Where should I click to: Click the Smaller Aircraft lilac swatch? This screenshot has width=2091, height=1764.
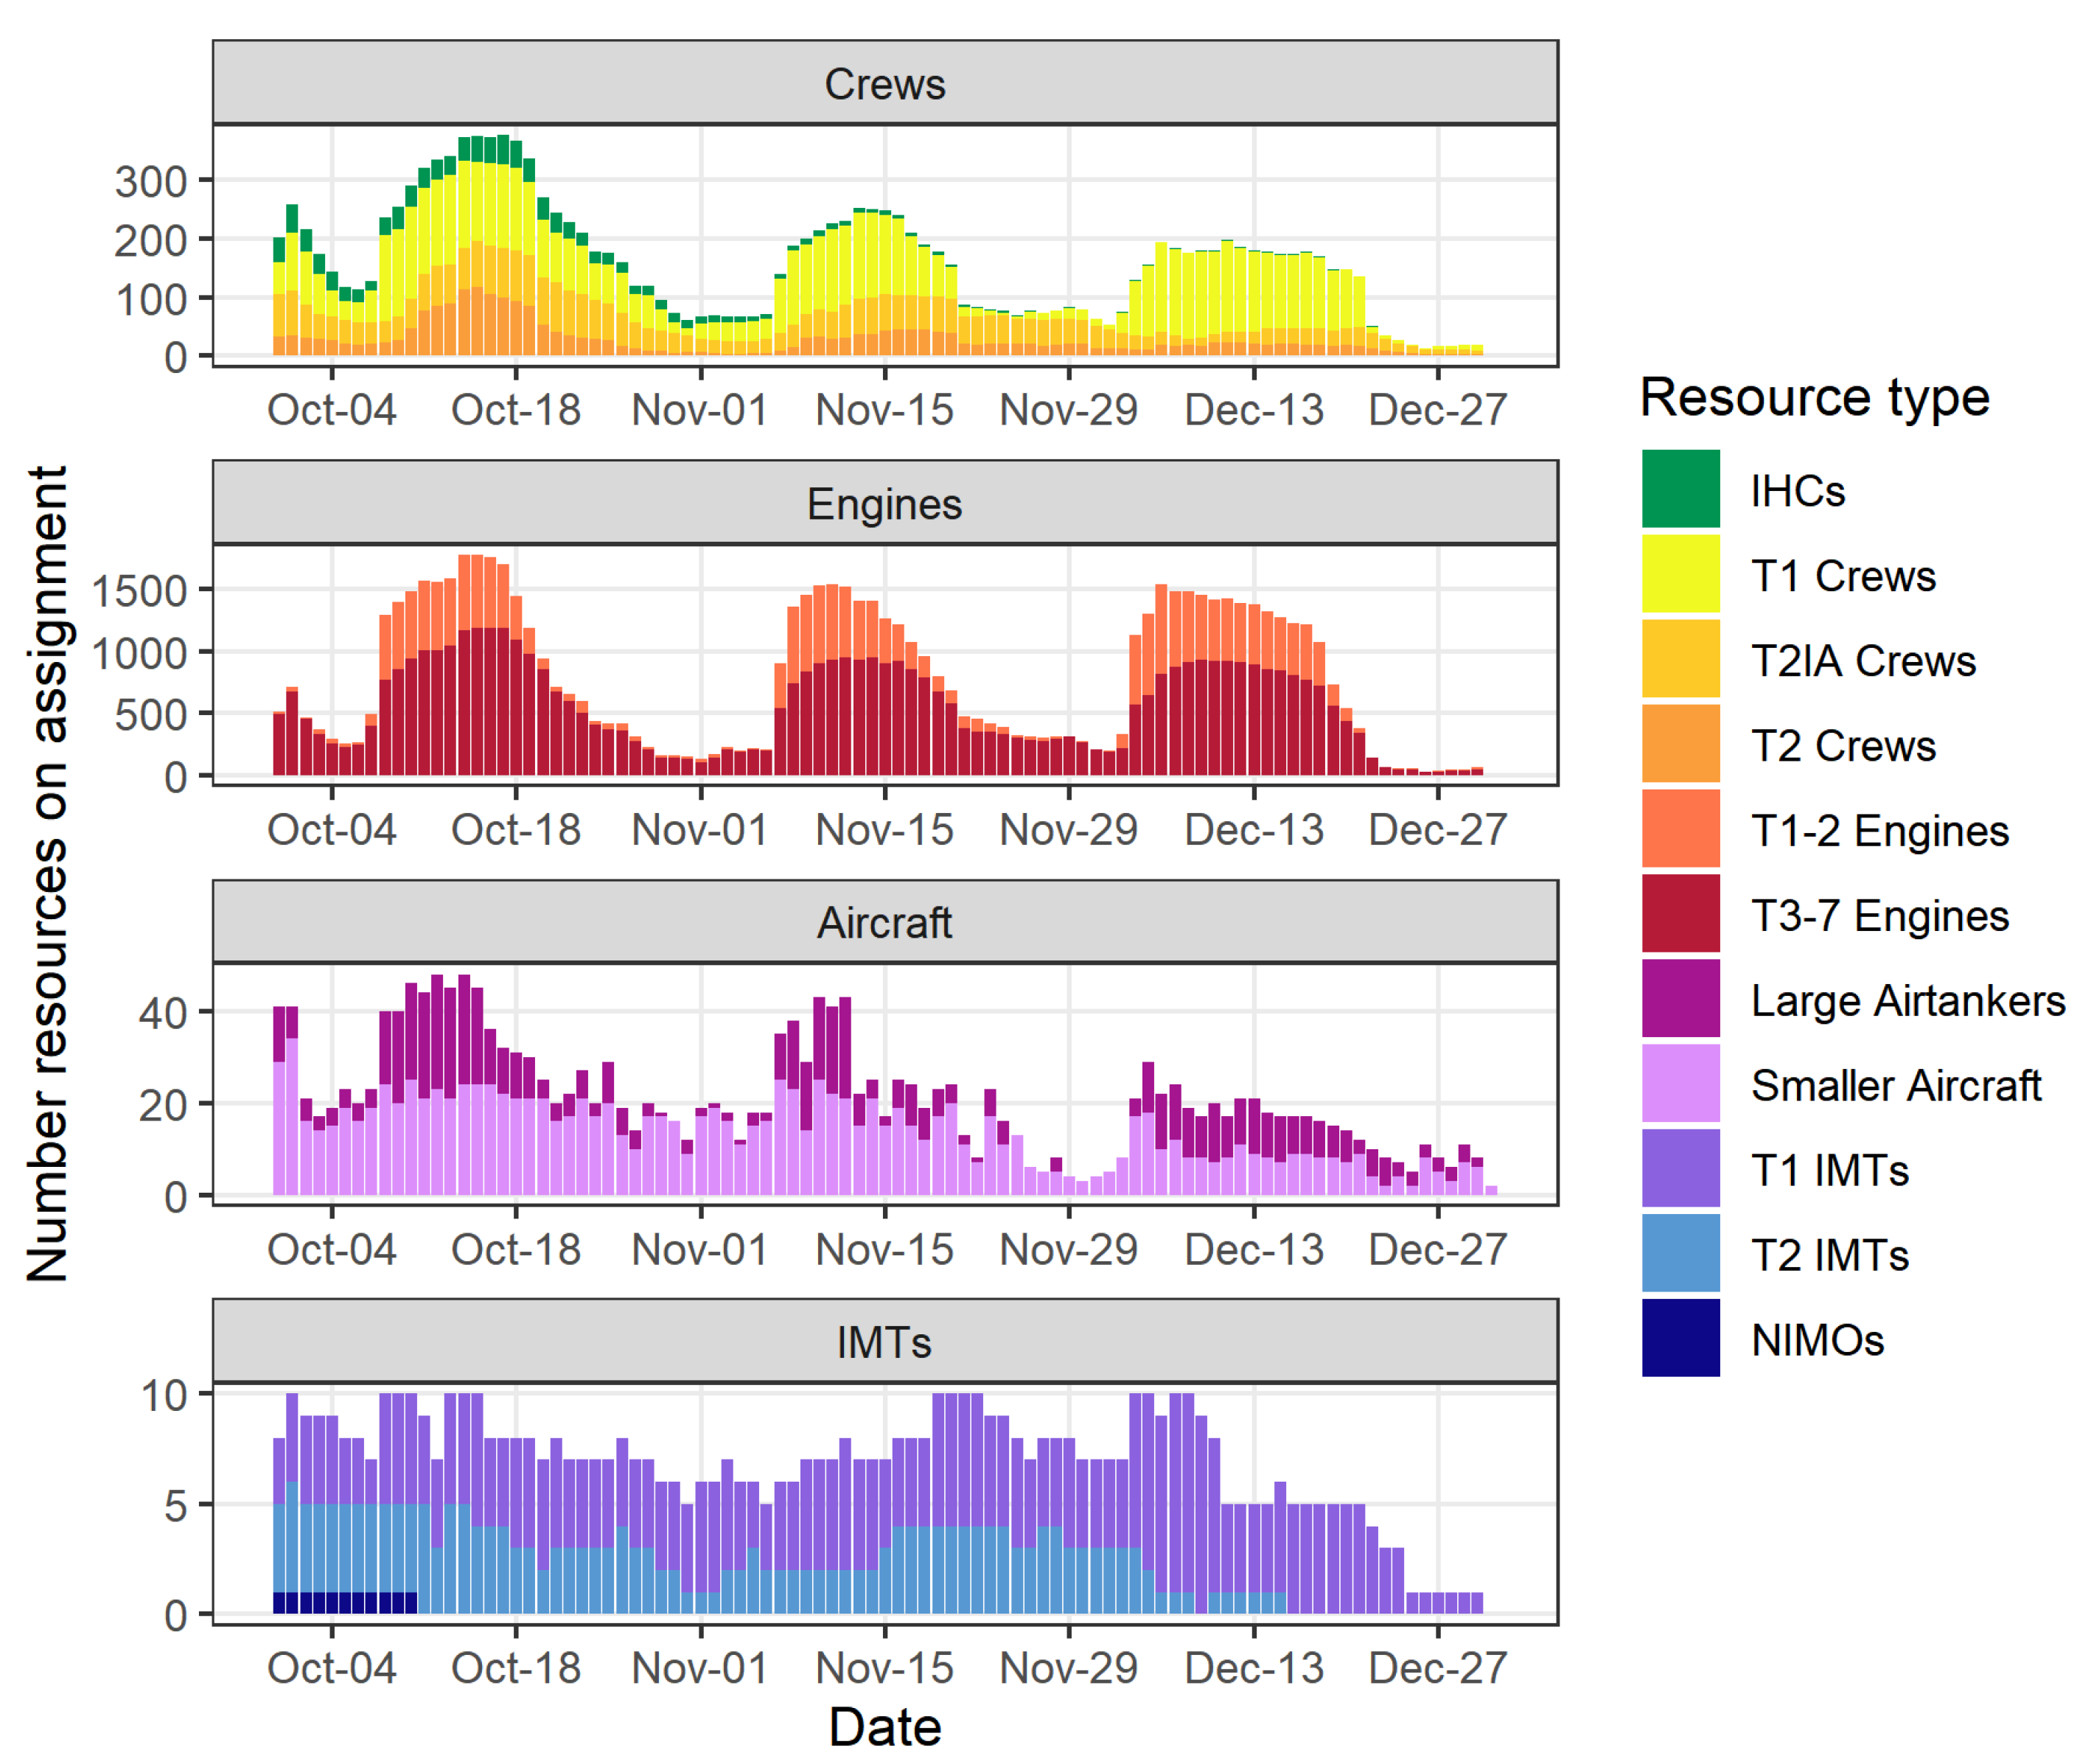point(1680,1084)
